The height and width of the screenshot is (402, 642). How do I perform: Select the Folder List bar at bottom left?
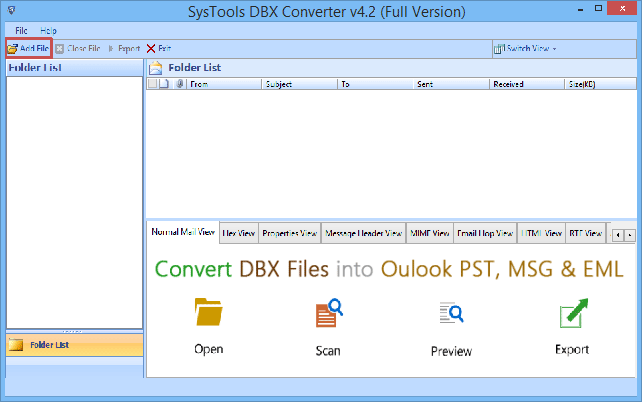[x=75, y=345]
